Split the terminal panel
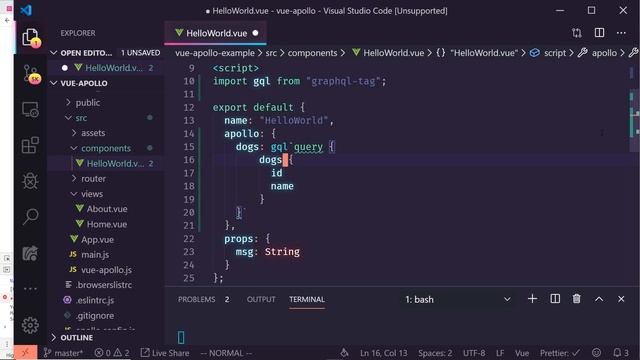The width and height of the screenshot is (640, 360). pyautogui.click(x=555, y=299)
